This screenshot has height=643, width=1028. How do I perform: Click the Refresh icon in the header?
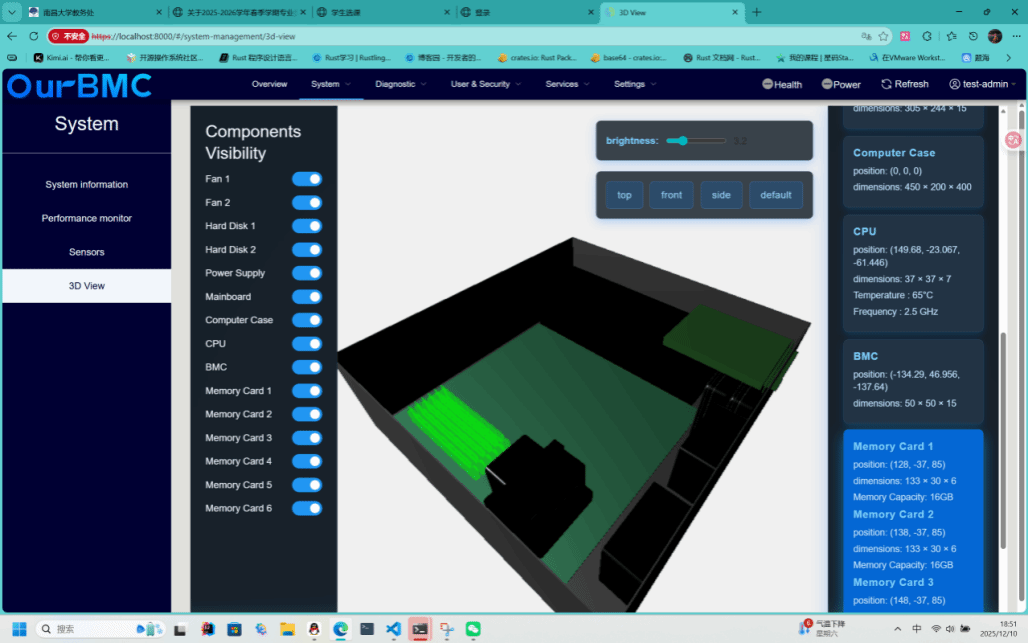(886, 84)
